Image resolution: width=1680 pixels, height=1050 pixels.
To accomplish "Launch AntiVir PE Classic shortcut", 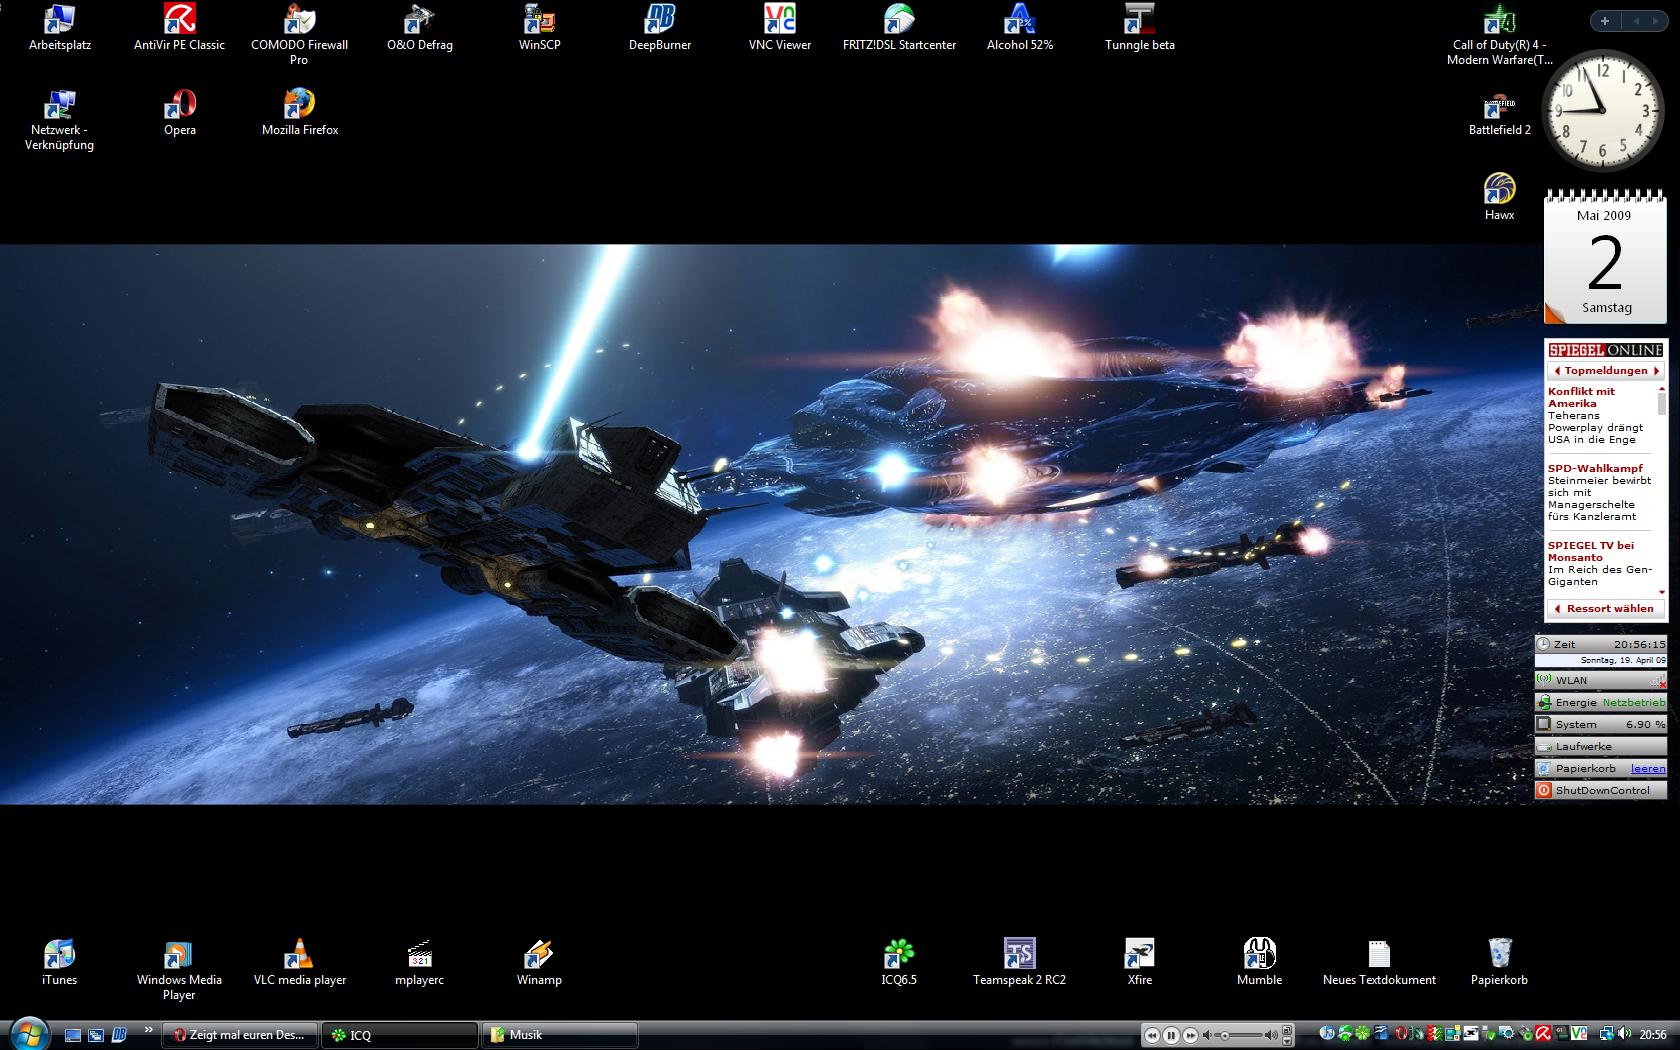I will click(180, 28).
